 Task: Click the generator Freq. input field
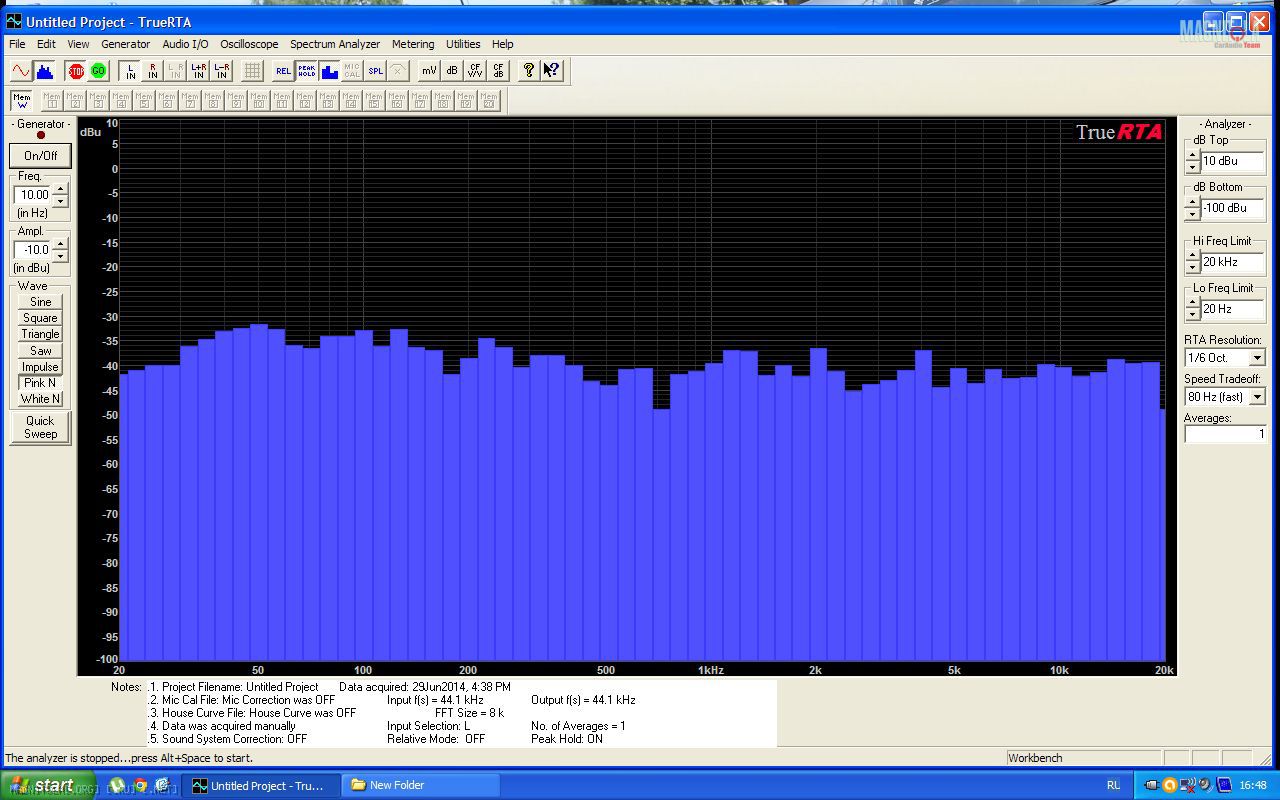click(x=33, y=195)
